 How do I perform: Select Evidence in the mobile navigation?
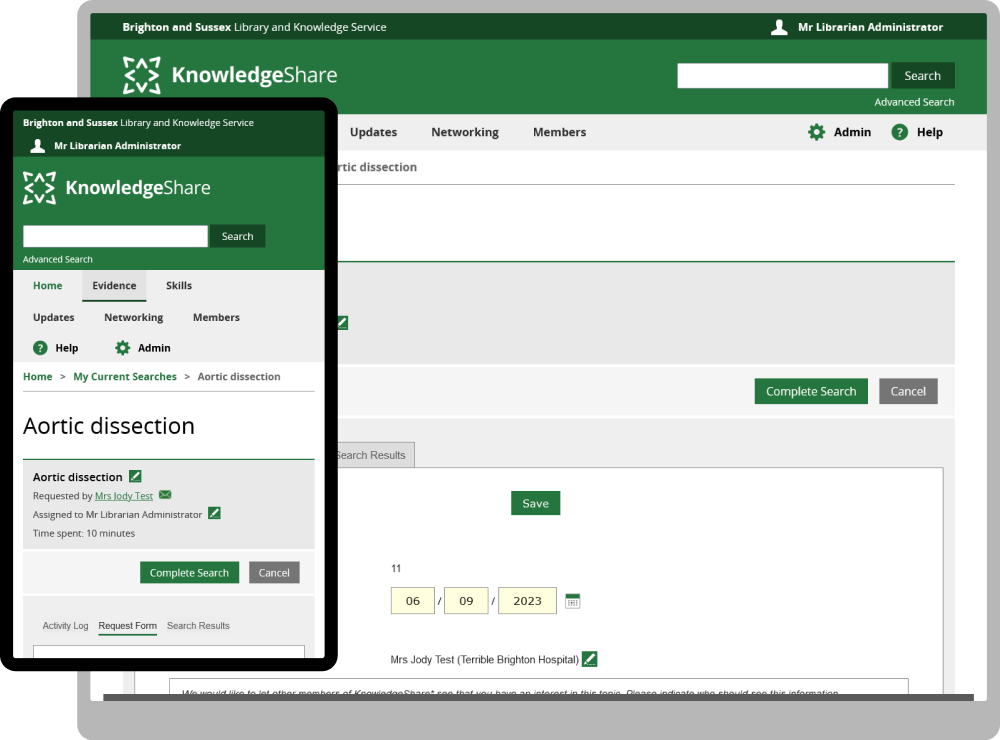click(114, 286)
